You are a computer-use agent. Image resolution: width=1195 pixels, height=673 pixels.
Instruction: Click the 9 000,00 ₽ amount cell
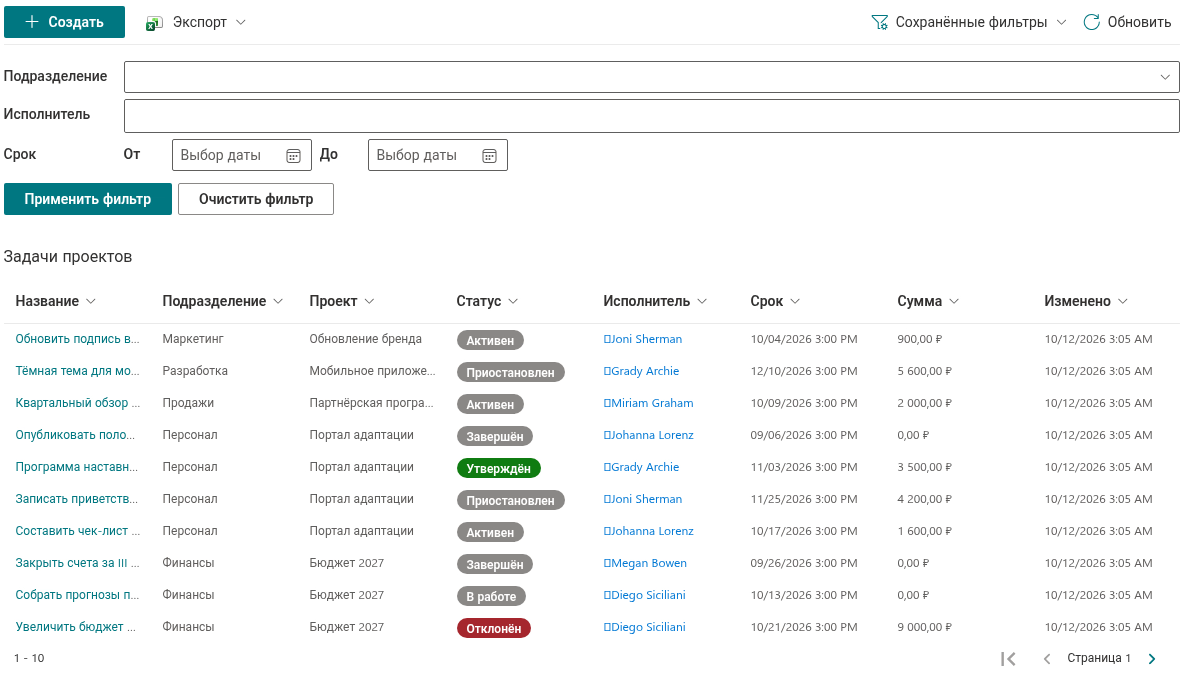924,627
